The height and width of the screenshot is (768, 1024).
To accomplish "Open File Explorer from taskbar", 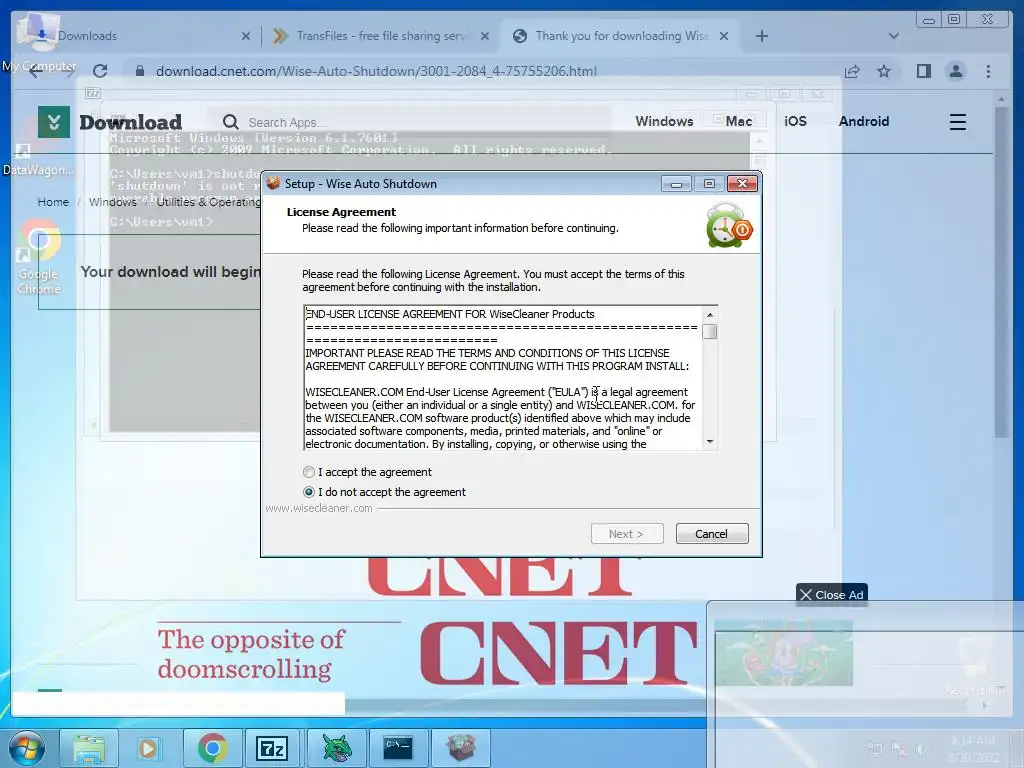I will (x=89, y=748).
